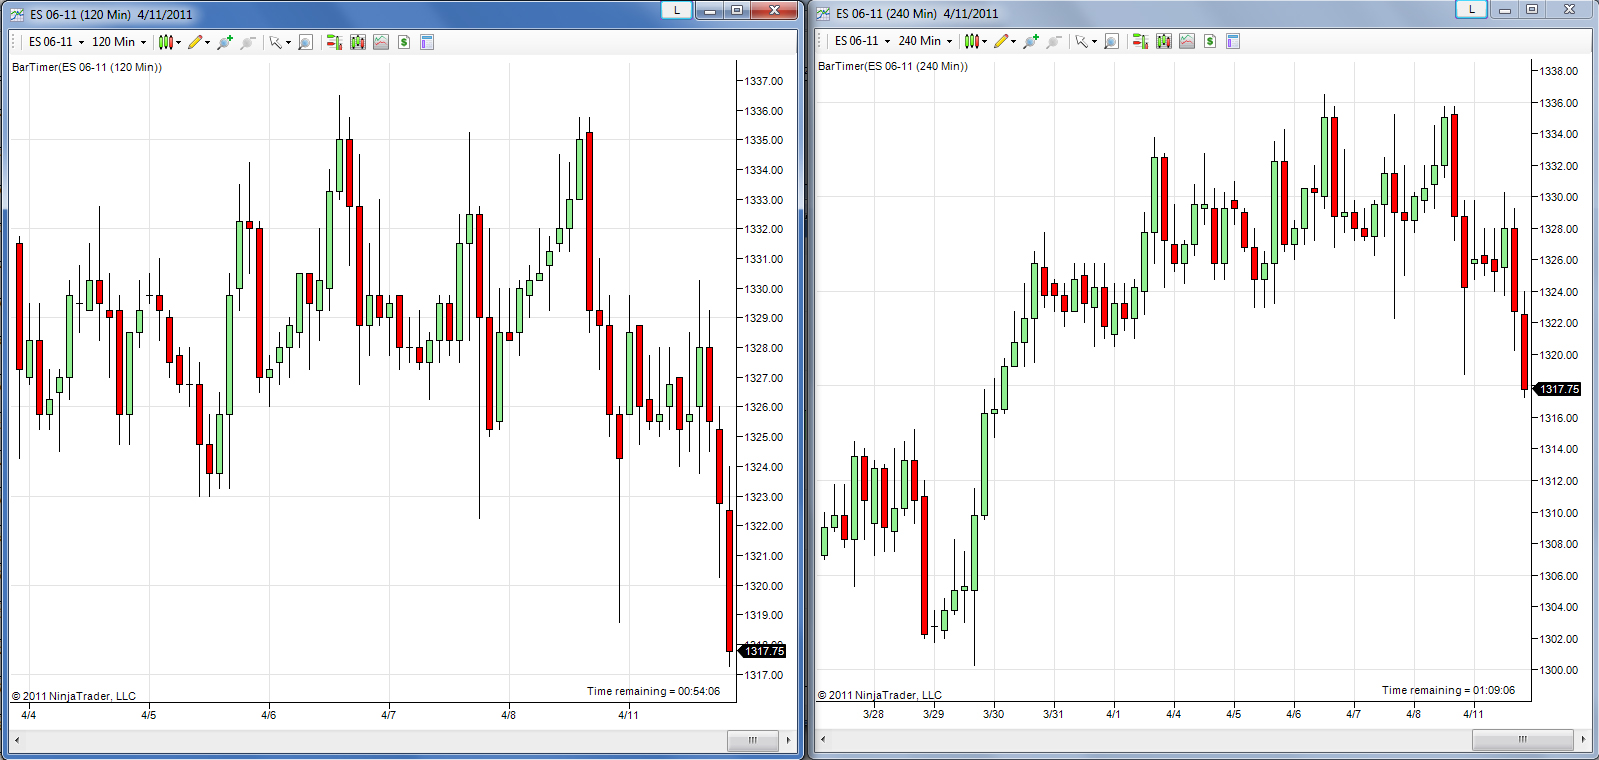Click 4/11 date label in 120 Min chart
1599x760 pixels.
628,715
